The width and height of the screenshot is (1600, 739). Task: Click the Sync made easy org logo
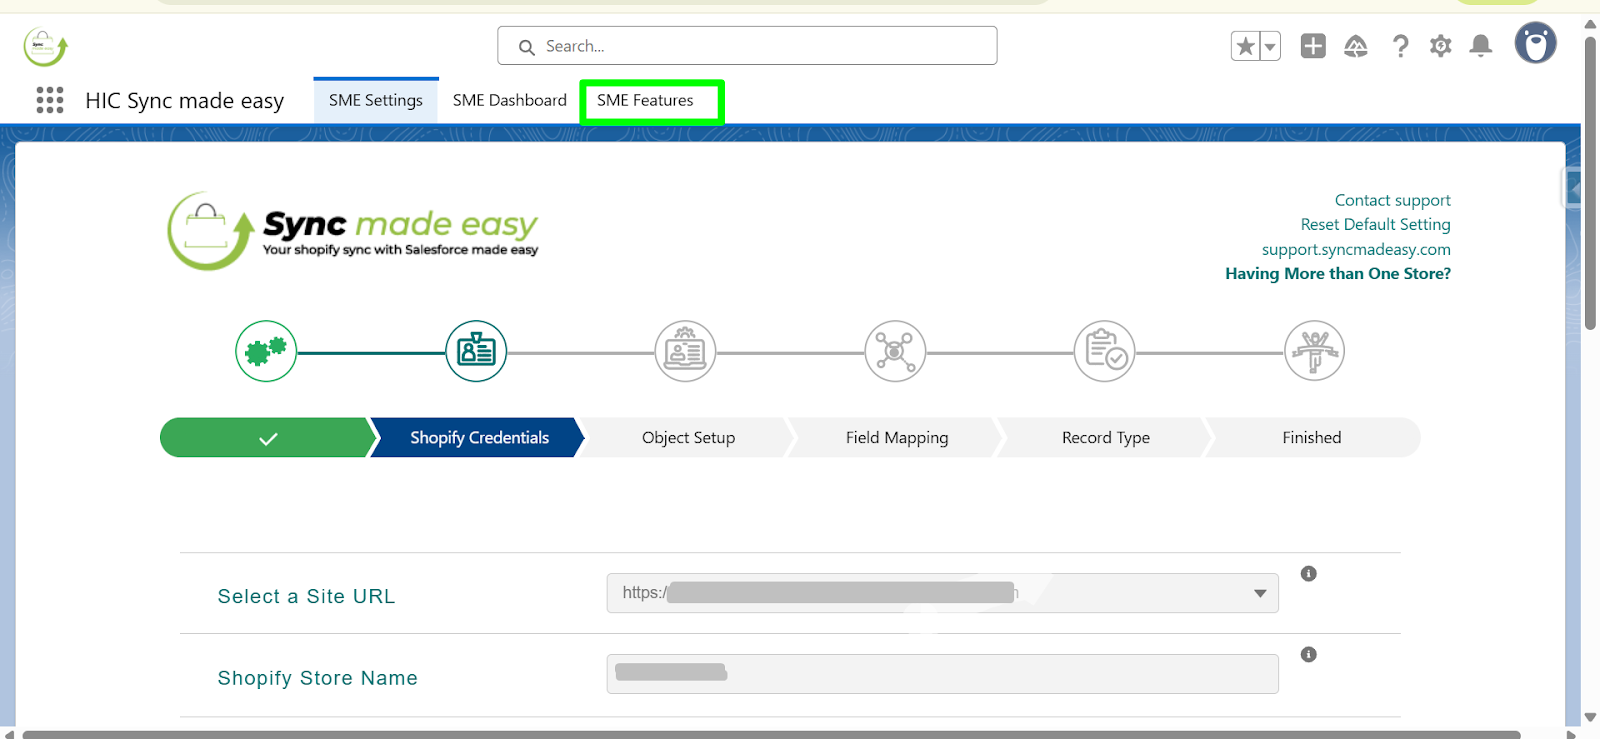(x=45, y=46)
